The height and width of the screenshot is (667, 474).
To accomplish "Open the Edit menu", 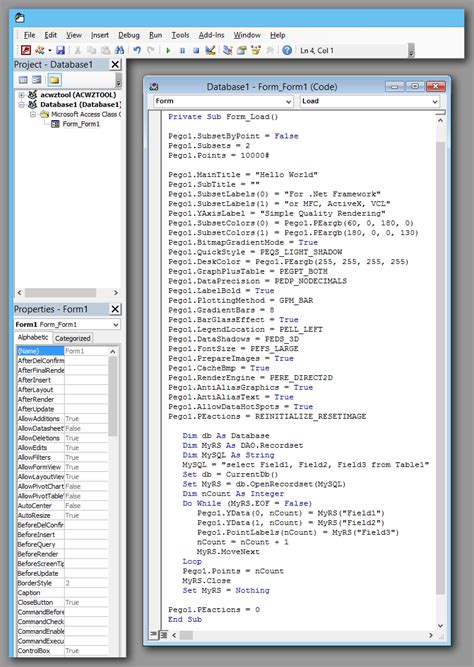I will coord(51,35).
